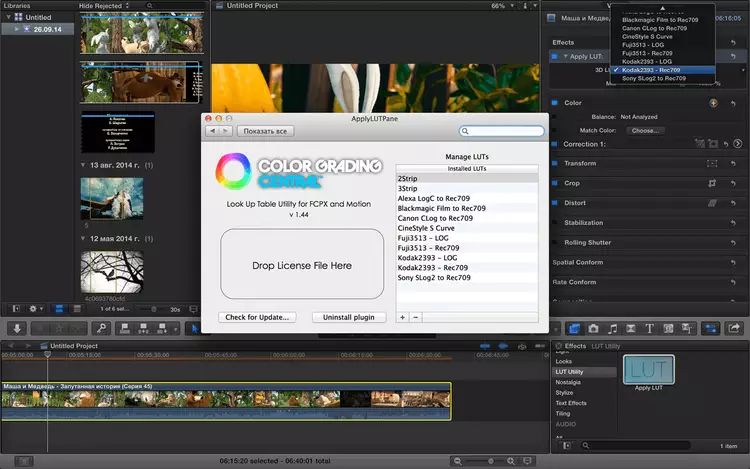
Task: Open the browser gear action menu
Action: click(35, 309)
